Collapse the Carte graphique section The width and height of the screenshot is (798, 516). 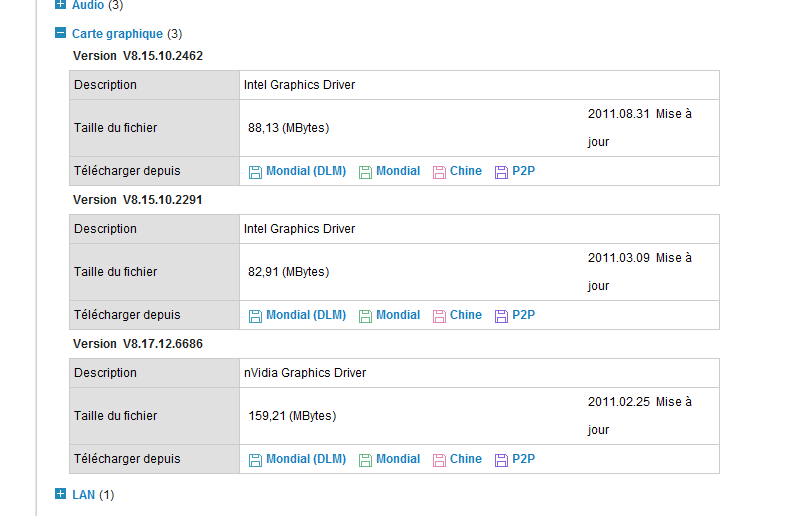(61, 34)
